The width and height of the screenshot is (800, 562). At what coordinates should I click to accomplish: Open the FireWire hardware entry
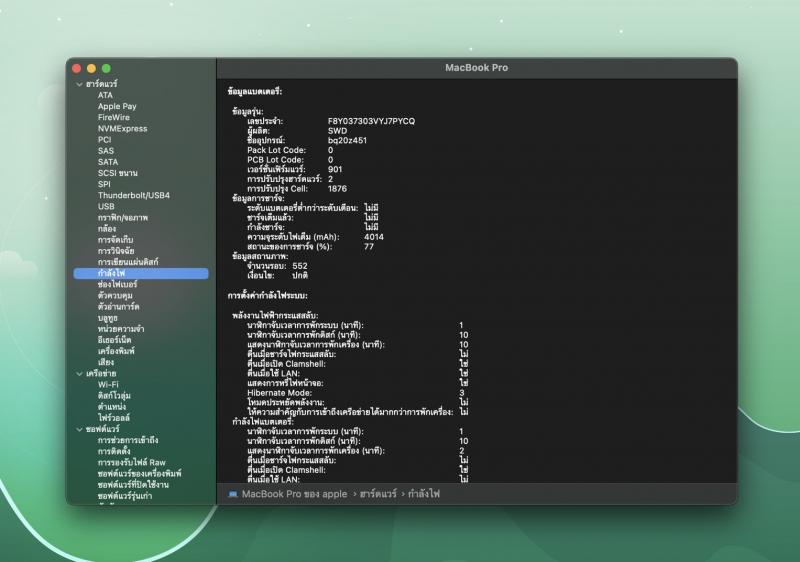(113, 117)
